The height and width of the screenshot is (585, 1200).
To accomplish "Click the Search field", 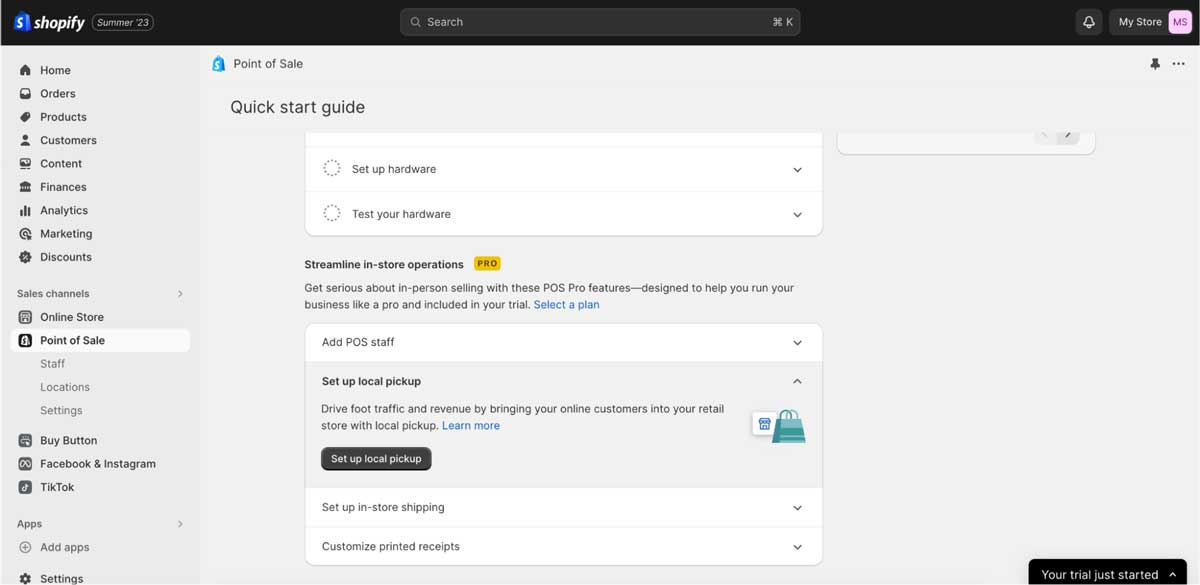I will point(600,21).
